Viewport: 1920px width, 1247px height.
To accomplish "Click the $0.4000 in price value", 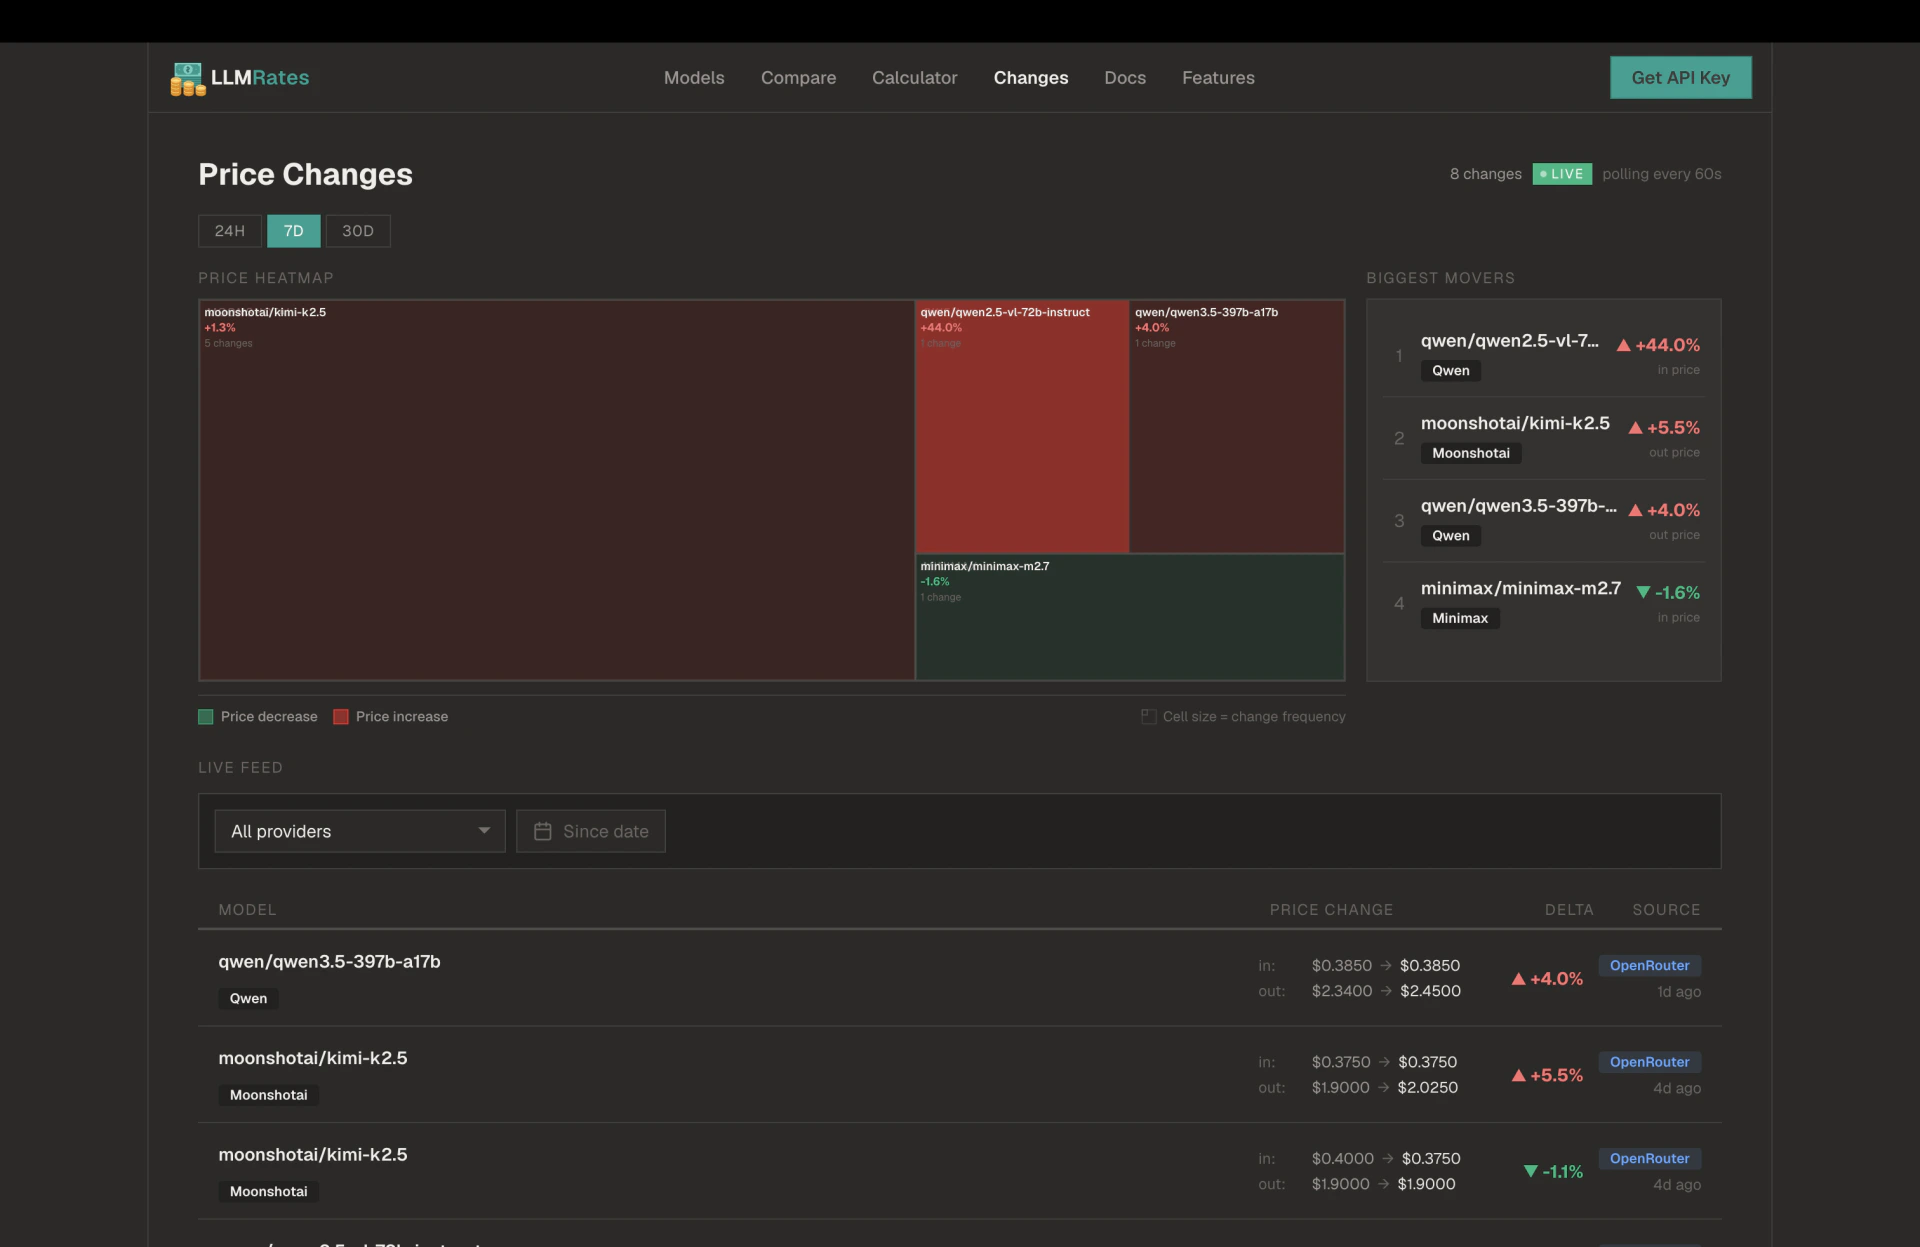I will click(x=1342, y=1159).
